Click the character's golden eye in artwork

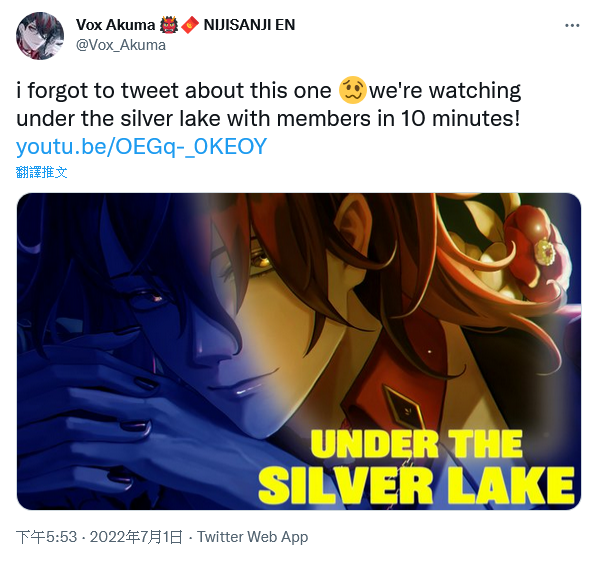tap(263, 261)
